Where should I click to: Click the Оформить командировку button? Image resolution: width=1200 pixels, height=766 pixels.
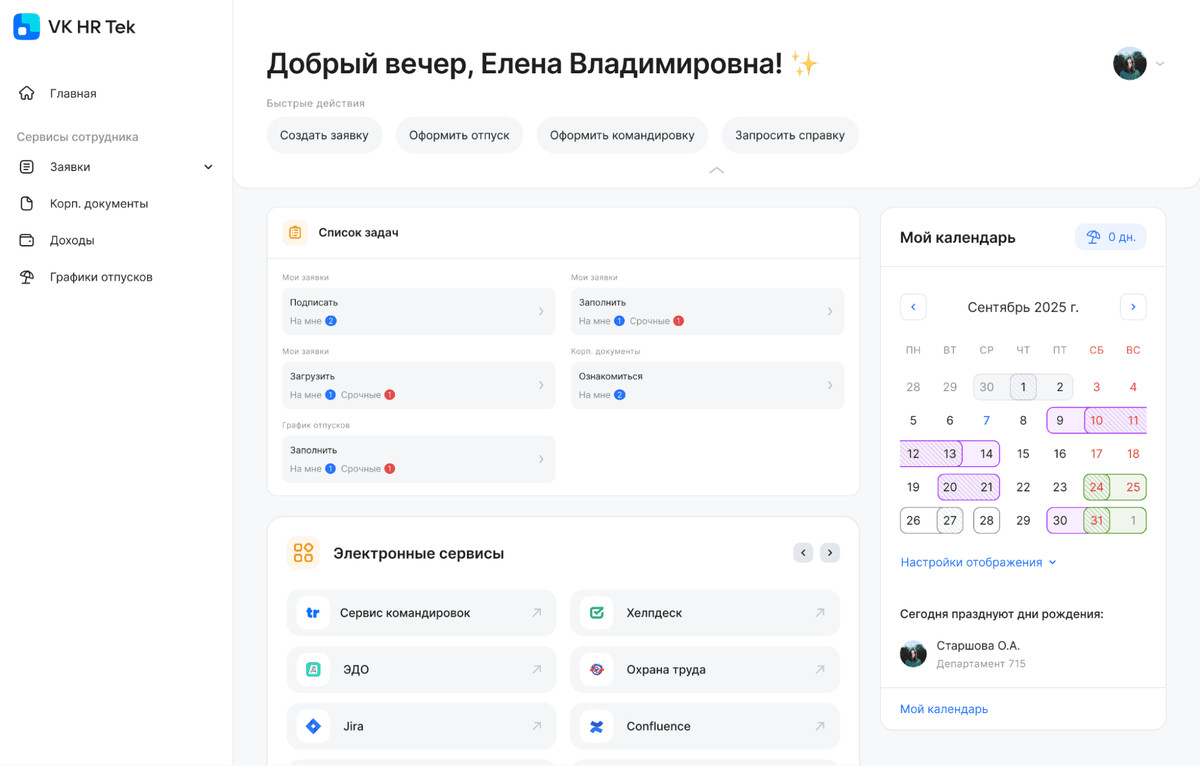click(622, 135)
